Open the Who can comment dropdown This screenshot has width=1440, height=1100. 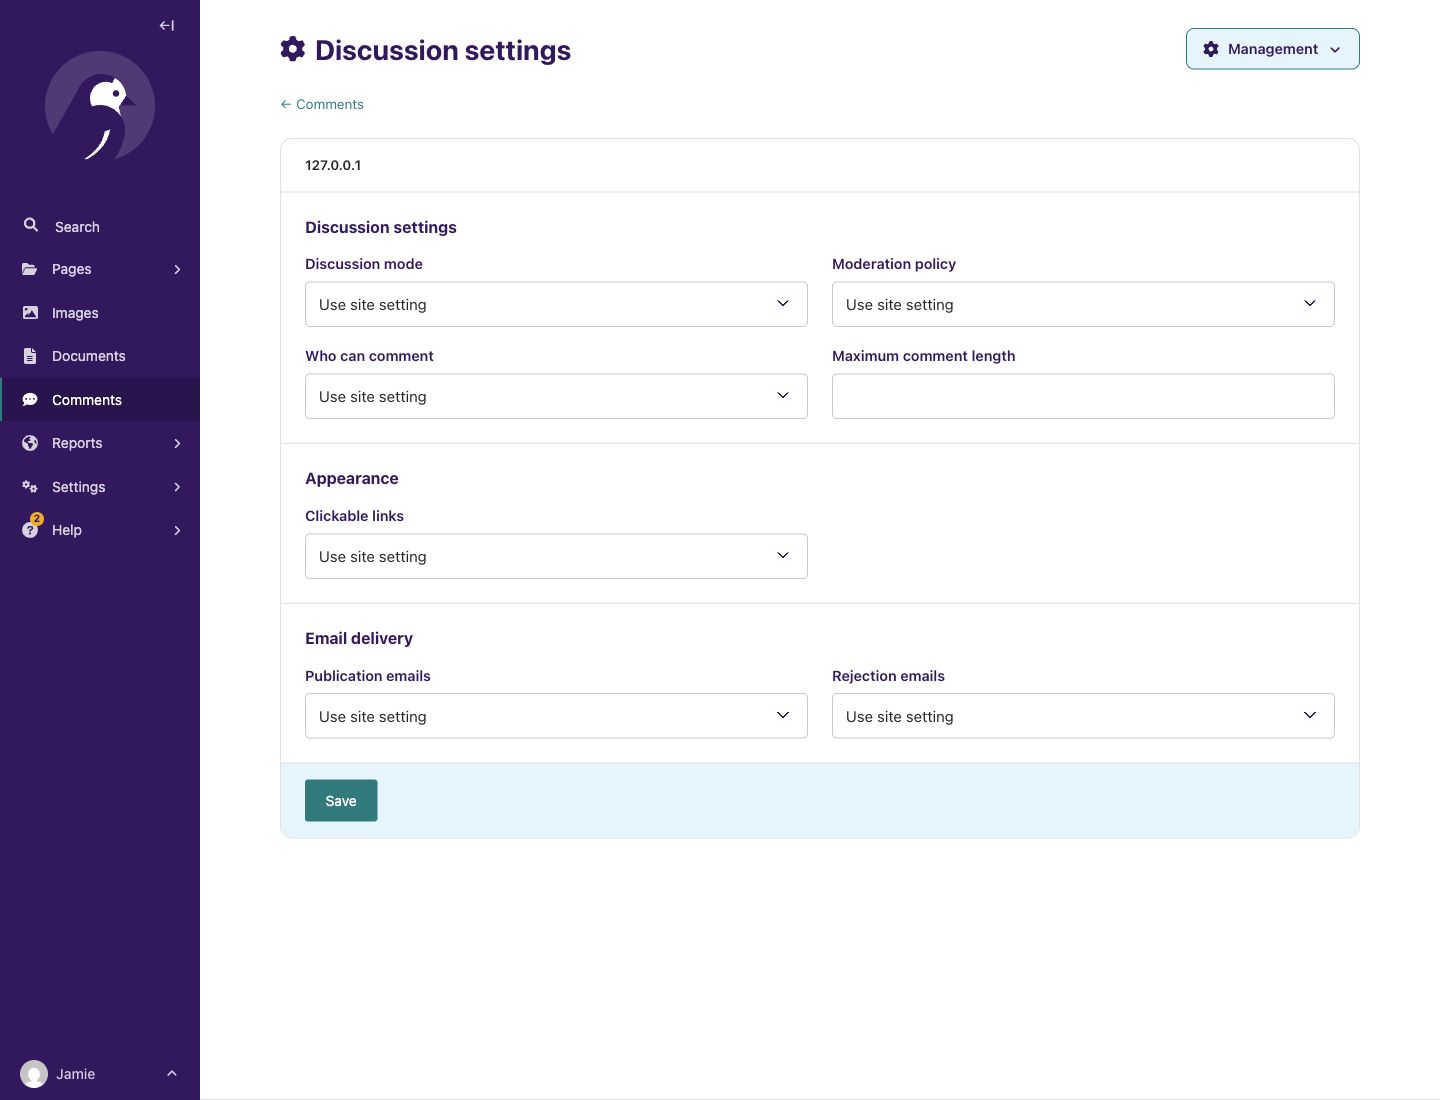(556, 396)
